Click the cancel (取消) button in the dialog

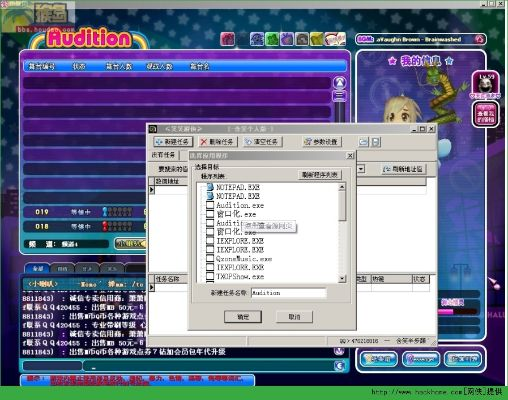[x=294, y=316]
